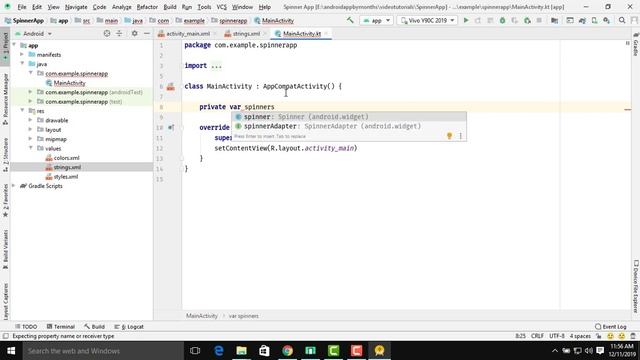
Task: Click the UTF-8 encoding status entry
Action: [x=557, y=336]
